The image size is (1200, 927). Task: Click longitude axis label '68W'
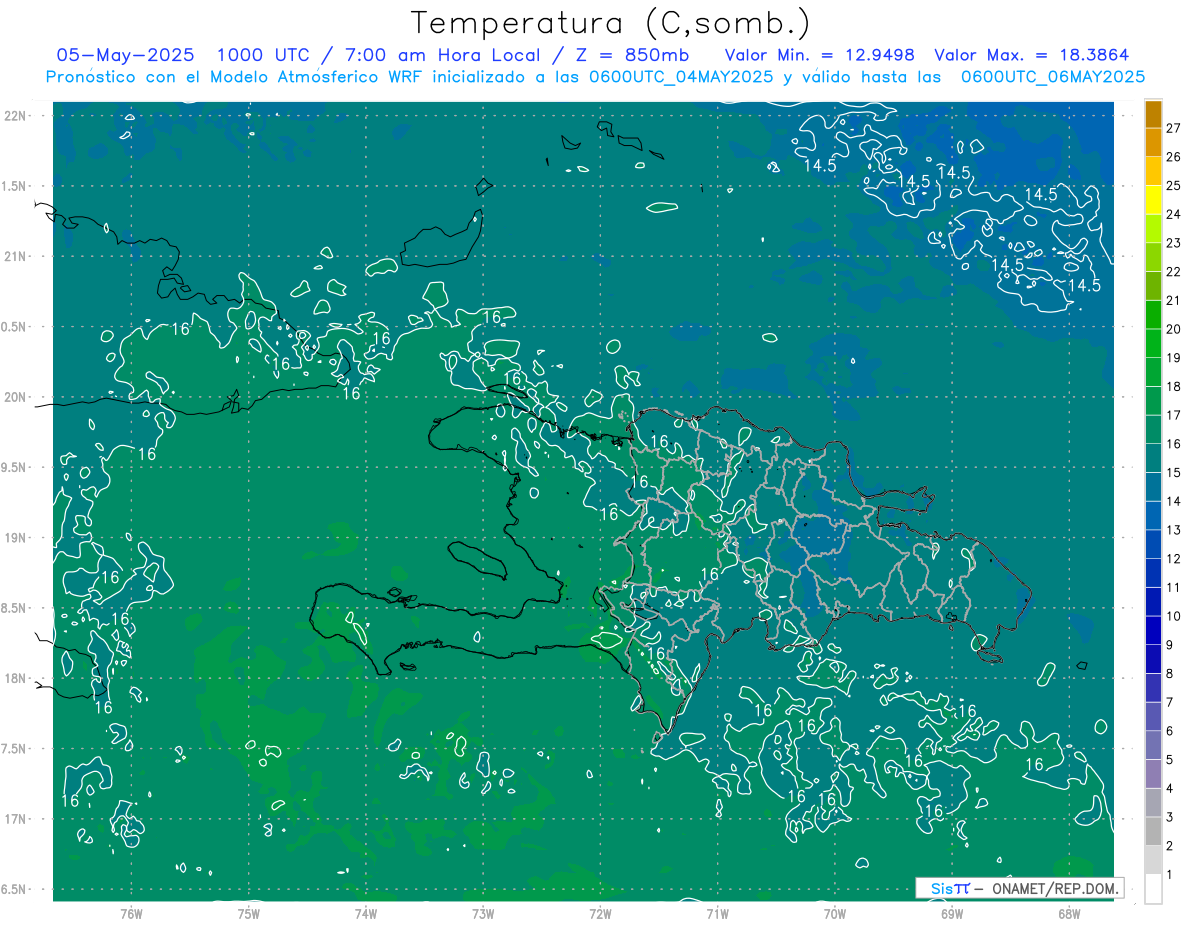click(x=1069, y=914)
